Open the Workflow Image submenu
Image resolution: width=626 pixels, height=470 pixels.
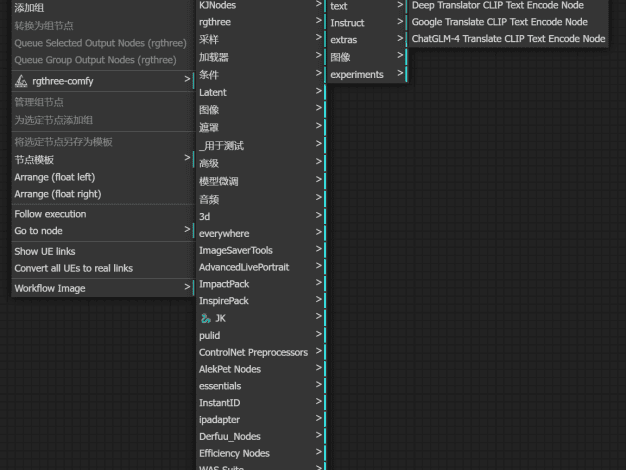click(103, 288)
